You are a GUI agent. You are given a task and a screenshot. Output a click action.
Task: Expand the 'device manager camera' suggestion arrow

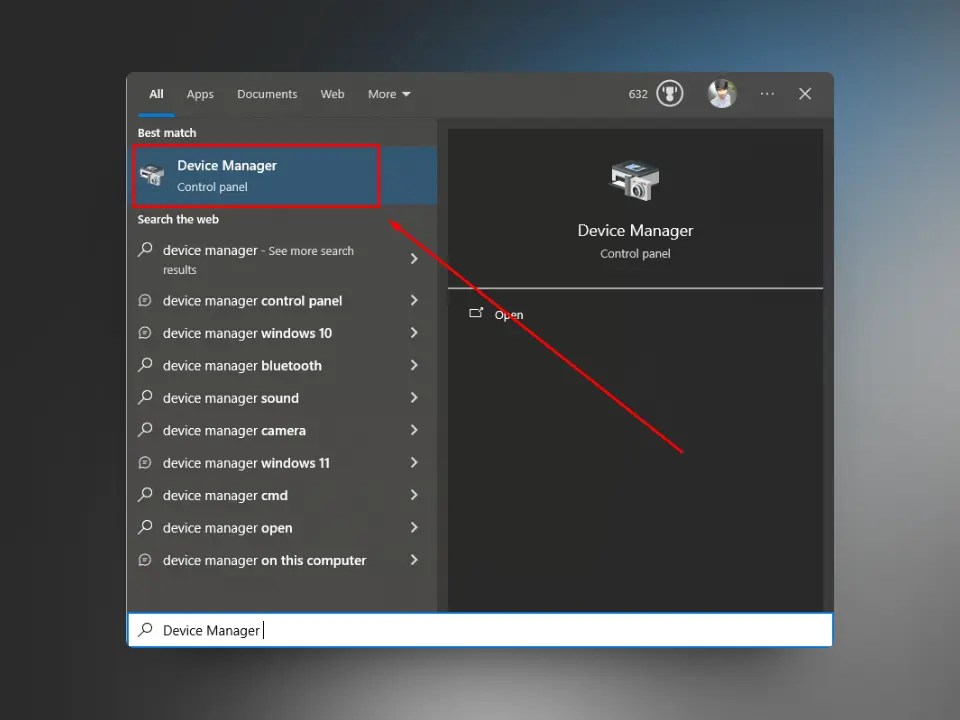(413, 430)
